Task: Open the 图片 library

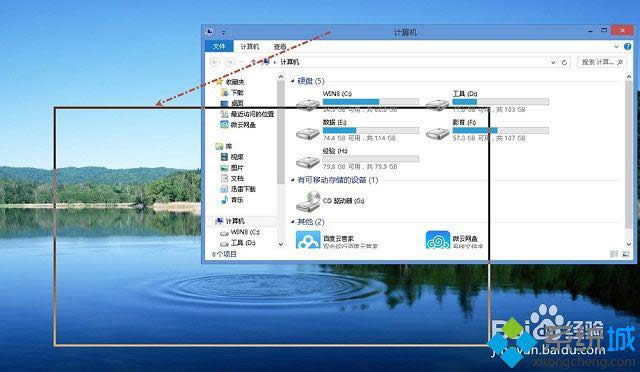Action: point(232,168)
